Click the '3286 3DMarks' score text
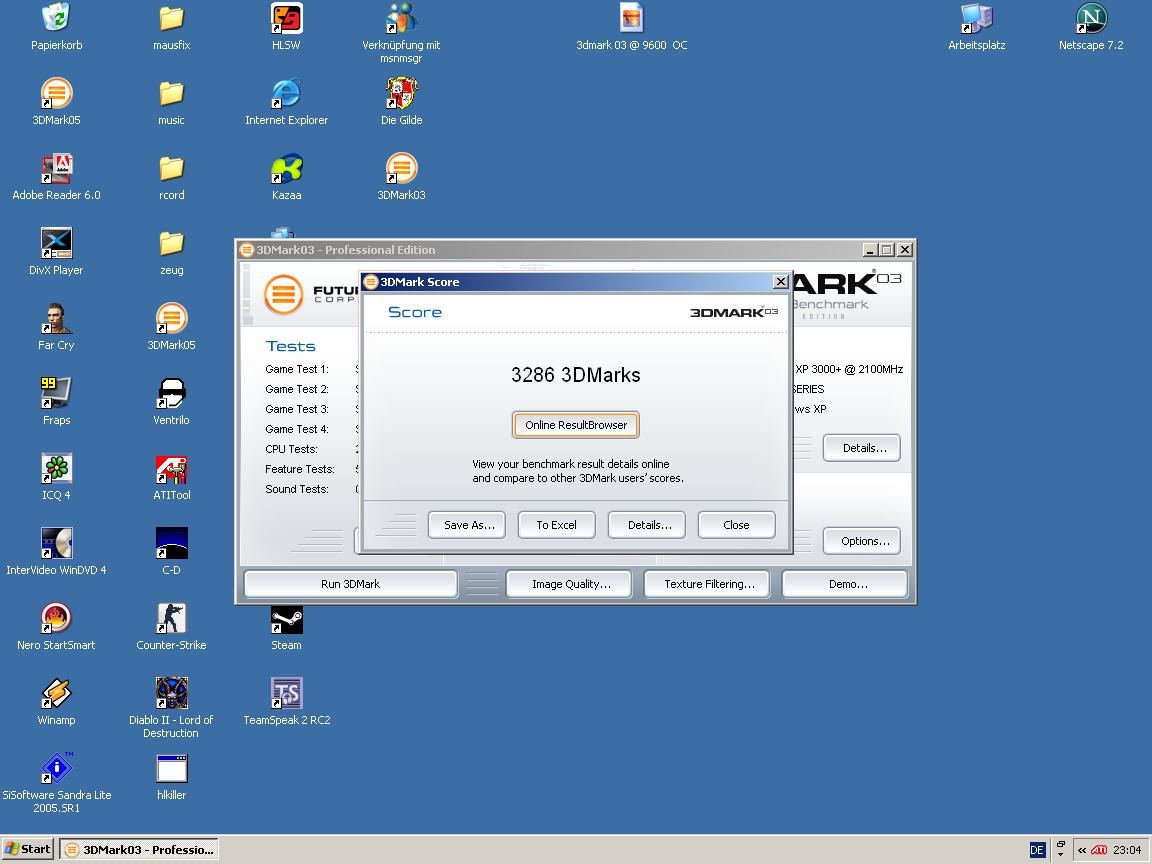 click(x=576, y=375)
